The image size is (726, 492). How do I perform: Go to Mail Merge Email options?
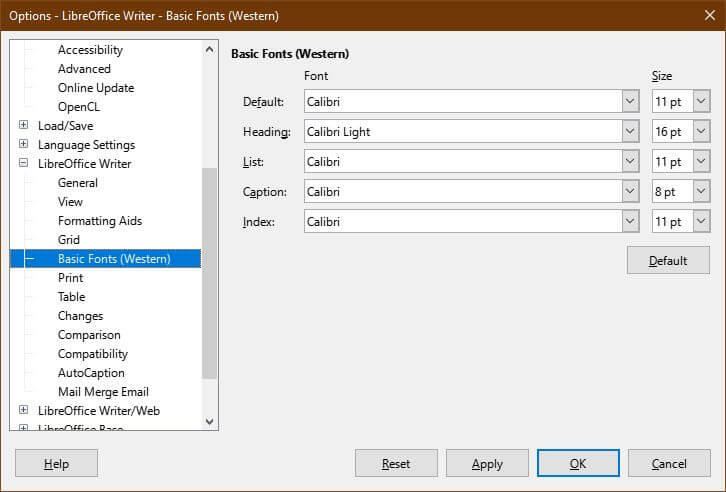[x=103, y=392]
